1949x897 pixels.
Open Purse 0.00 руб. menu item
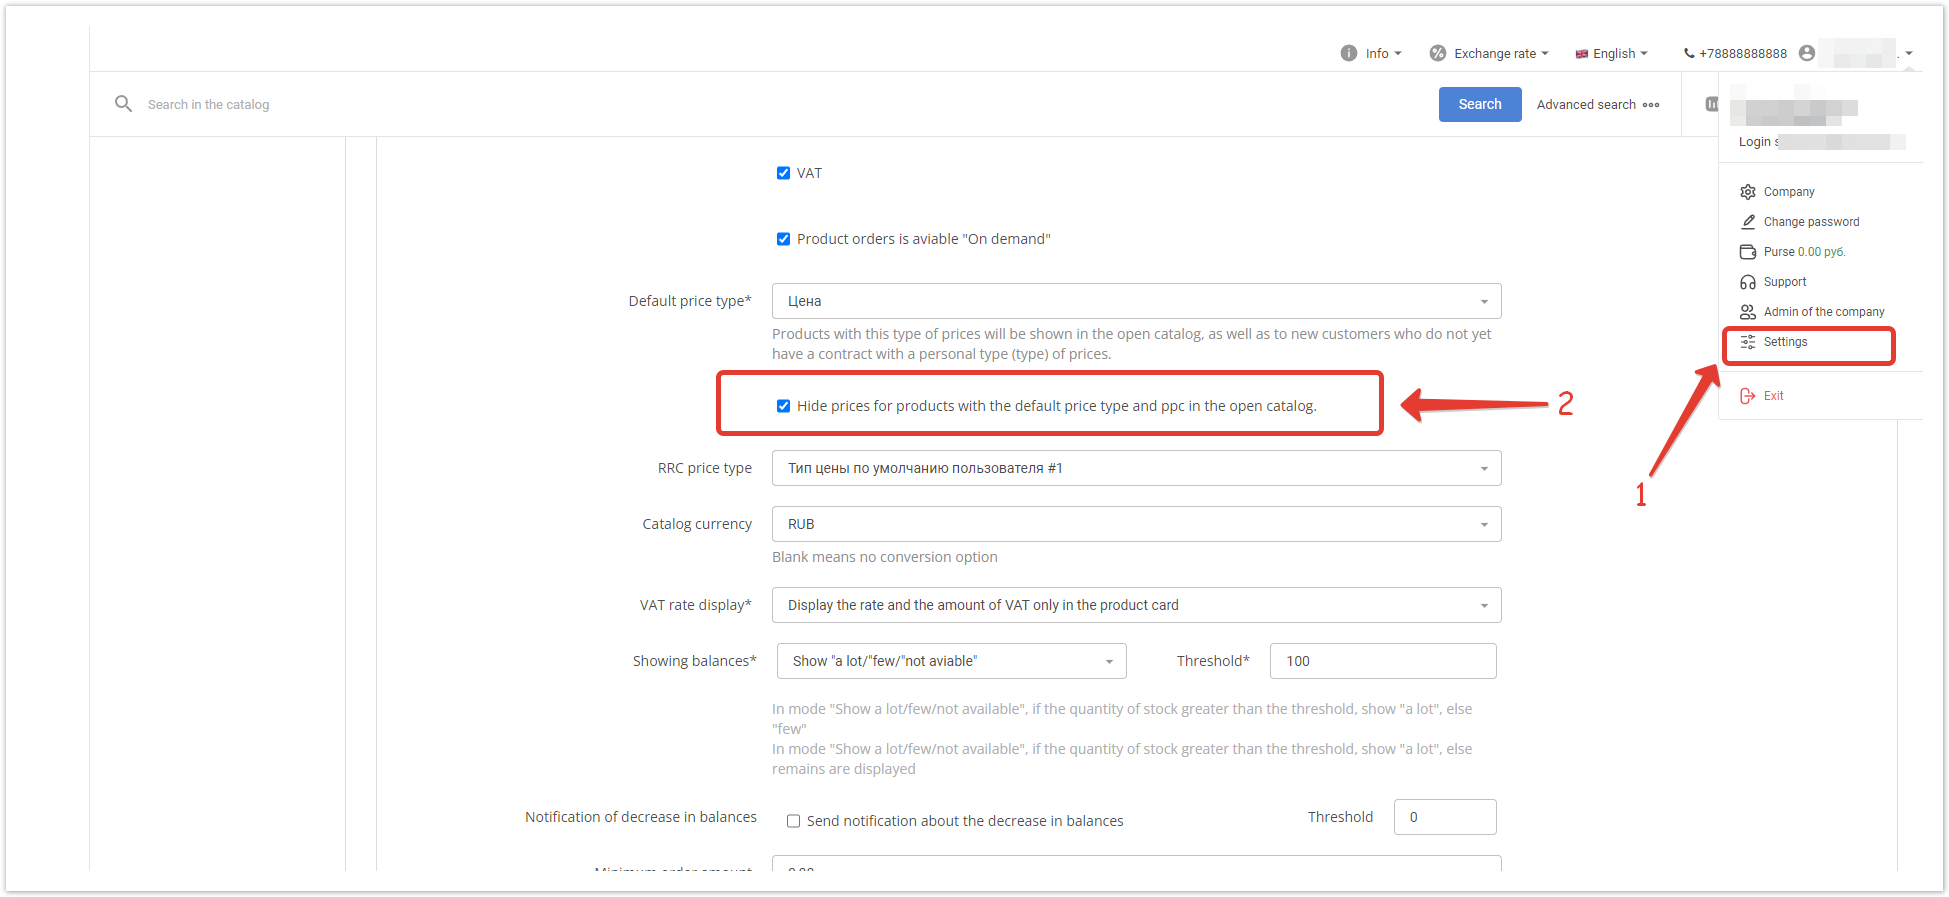(1804, 252)
